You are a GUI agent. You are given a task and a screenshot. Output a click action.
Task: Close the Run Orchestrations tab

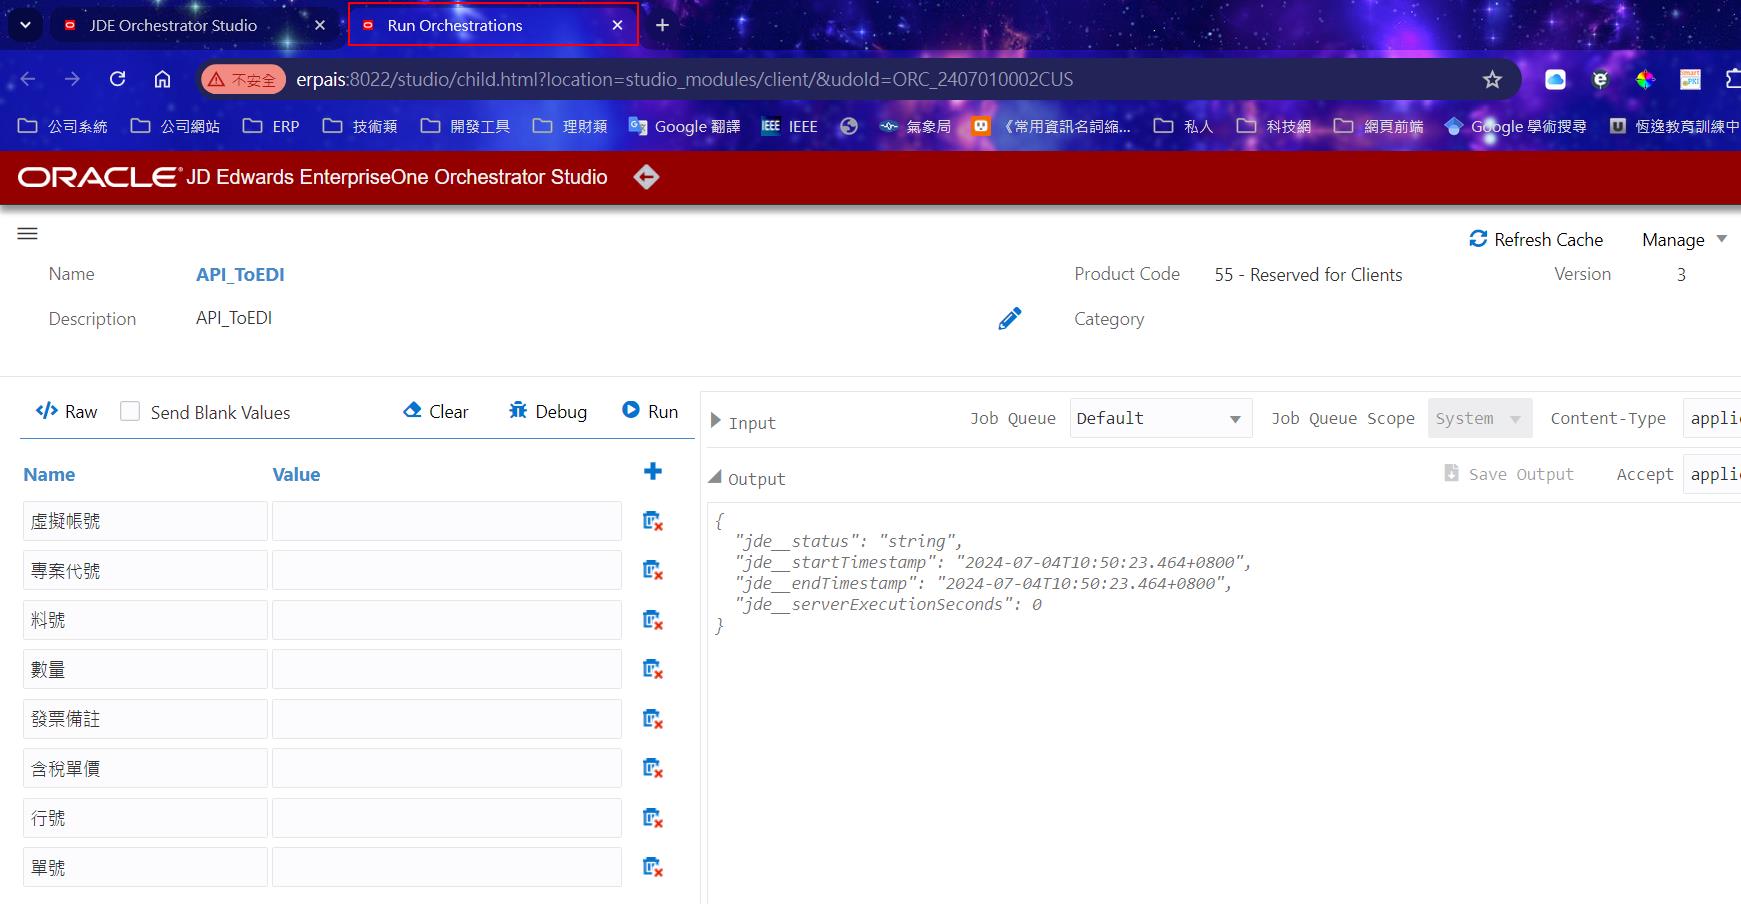(x=617, y=25)
